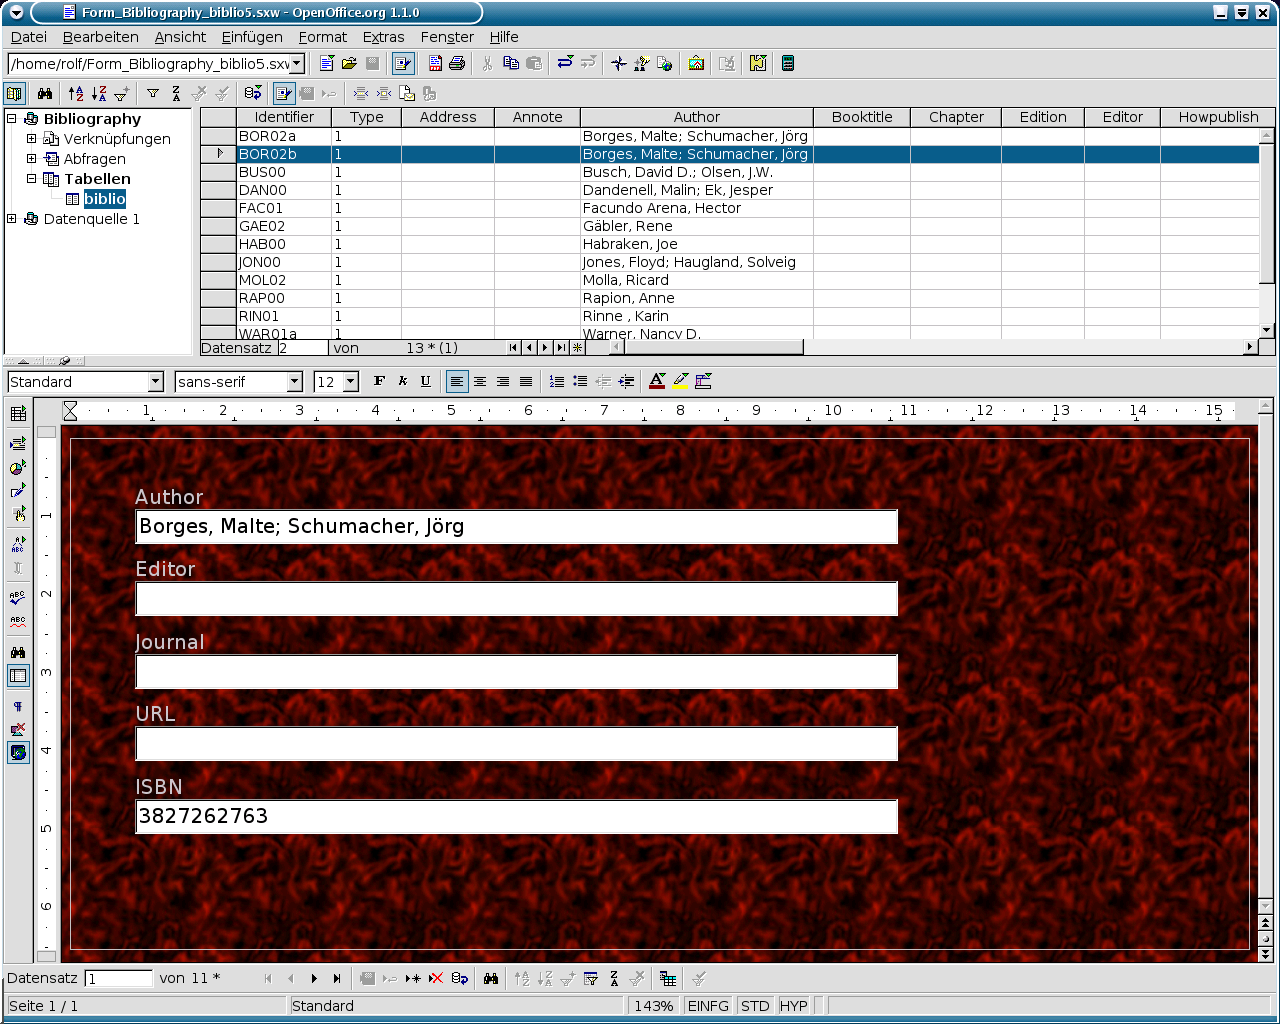Select the biblio table in tree

click(x=104, y=199)
